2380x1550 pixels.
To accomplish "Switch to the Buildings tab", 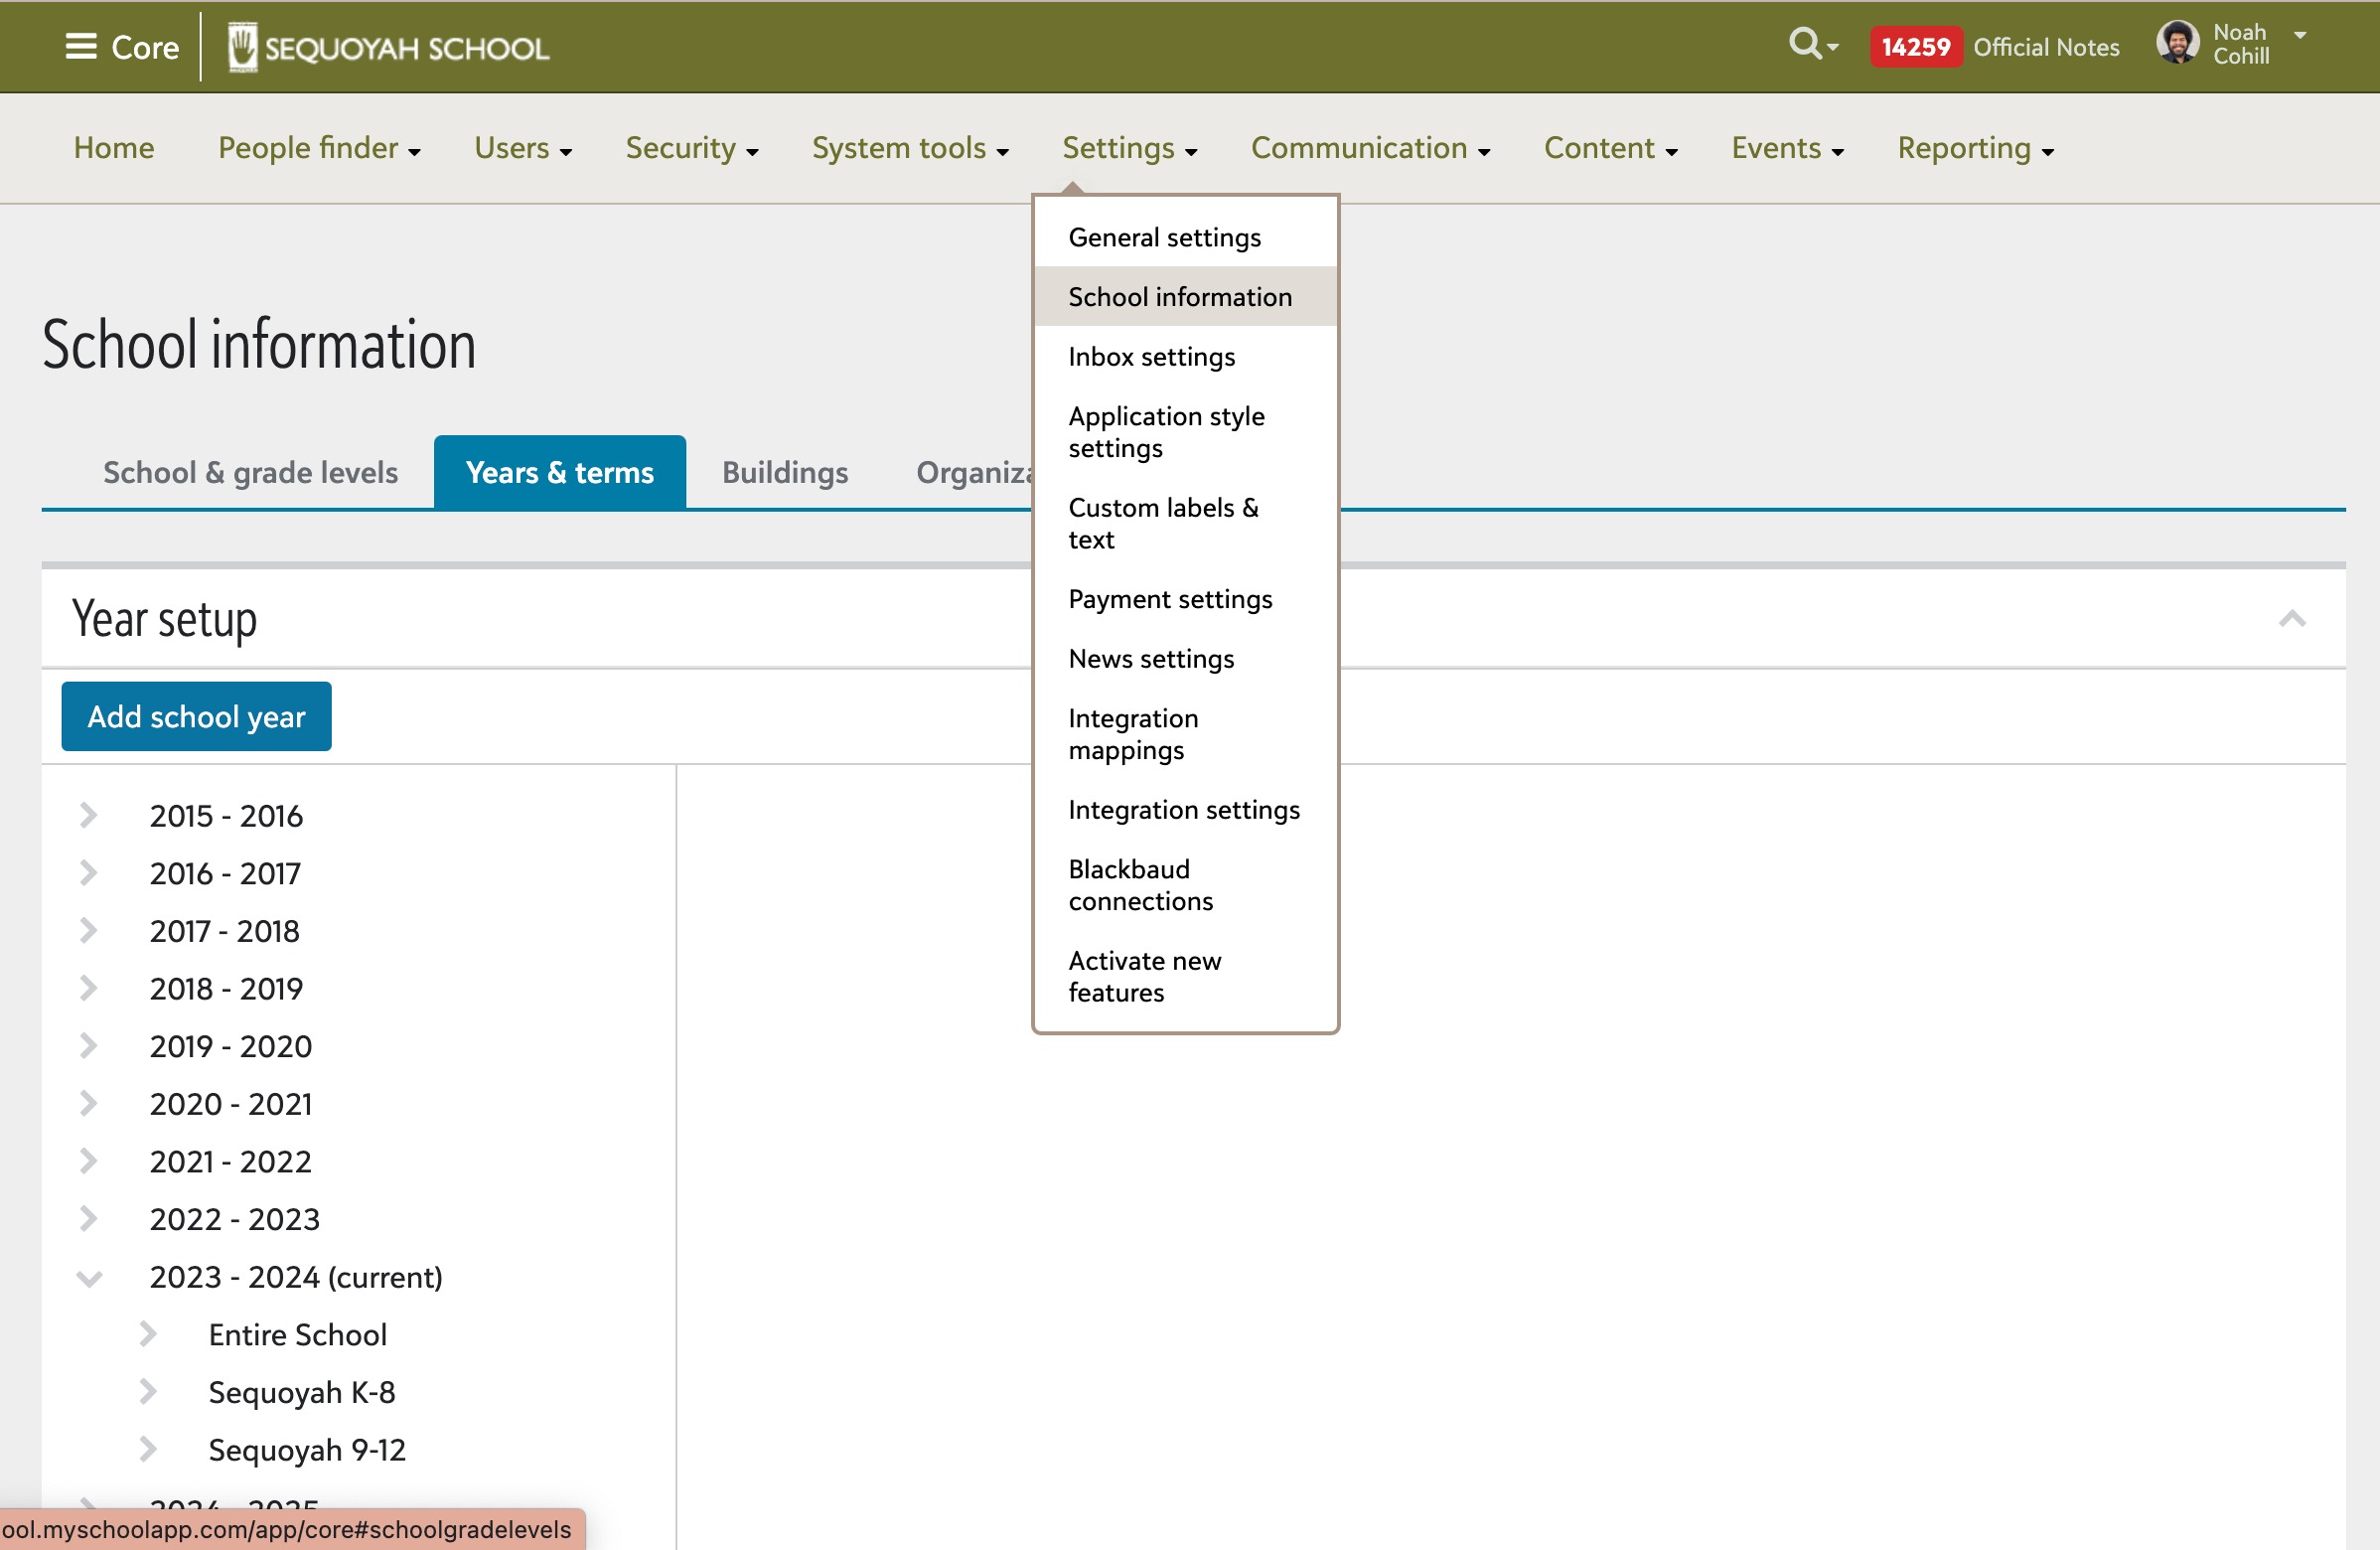I will coord(785,472).
